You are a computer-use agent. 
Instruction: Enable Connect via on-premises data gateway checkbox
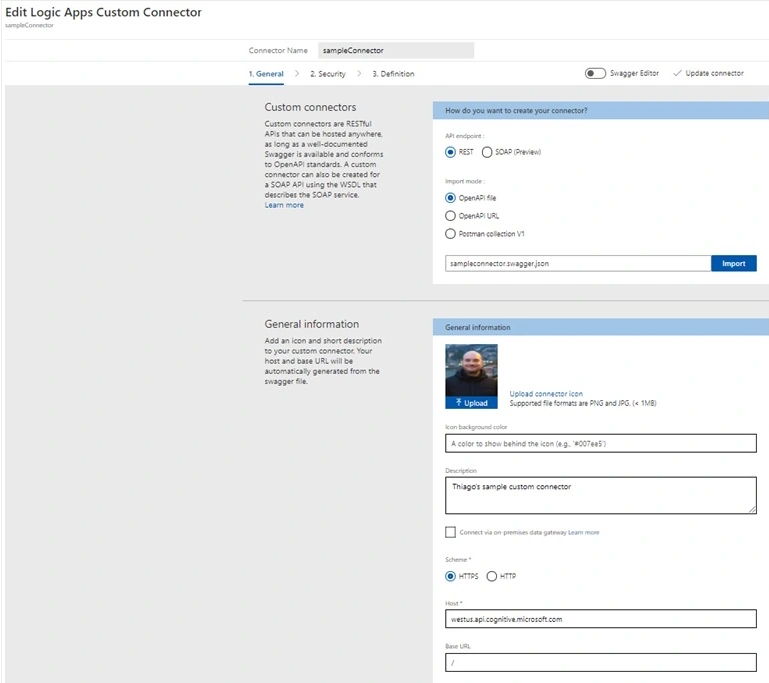450,532
